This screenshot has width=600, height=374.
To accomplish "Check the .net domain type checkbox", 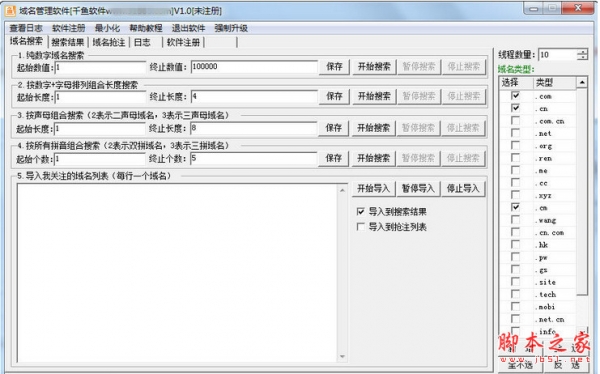I will (x=515, y=133).
